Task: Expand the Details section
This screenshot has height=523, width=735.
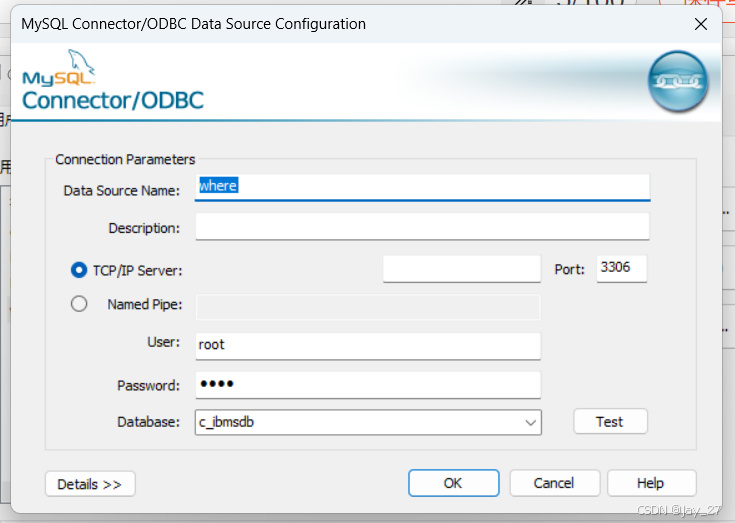Action: pos(90,484)
